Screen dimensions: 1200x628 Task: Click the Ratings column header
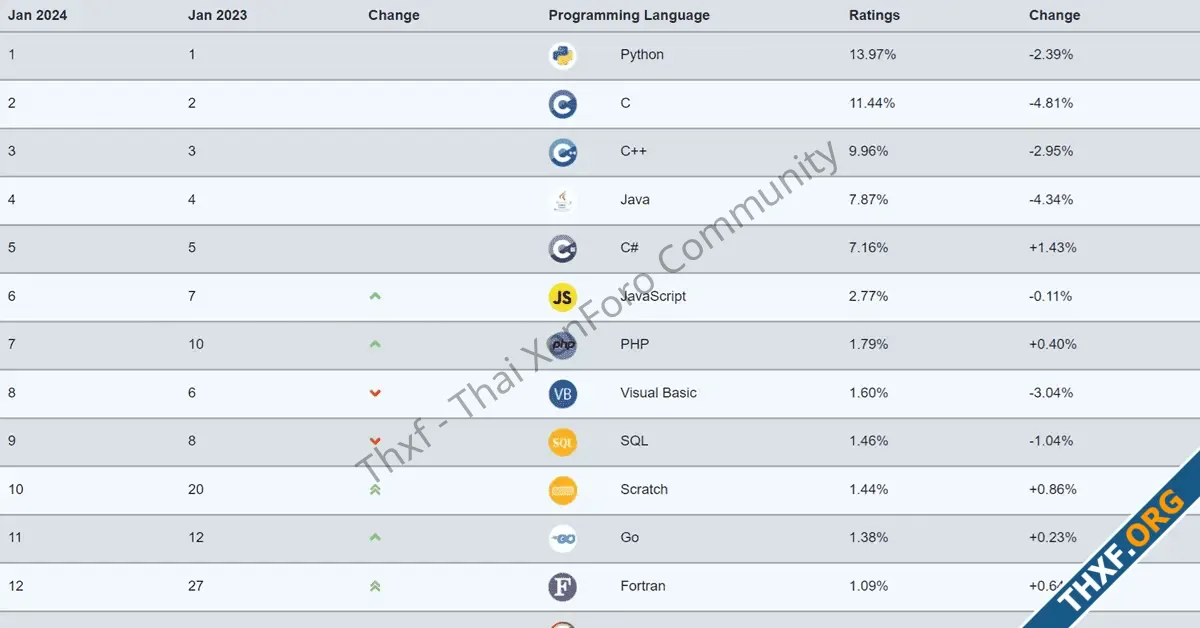[x=874, y=15]
